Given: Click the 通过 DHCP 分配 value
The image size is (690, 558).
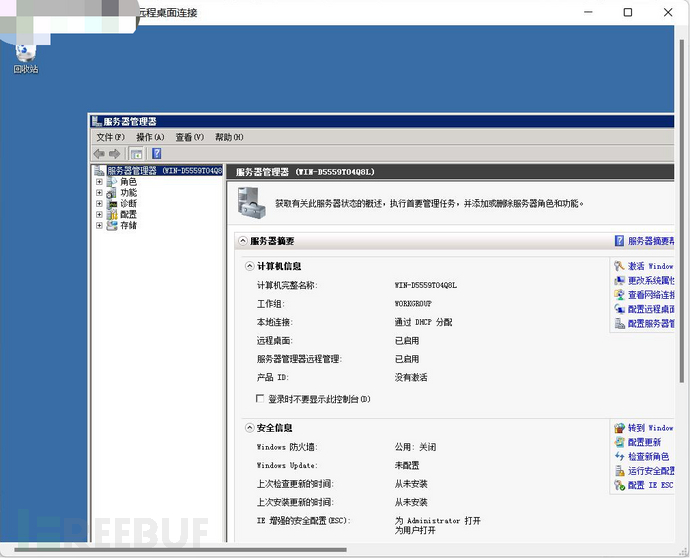Looking at the screenshot, I should (x=423, y=322).
